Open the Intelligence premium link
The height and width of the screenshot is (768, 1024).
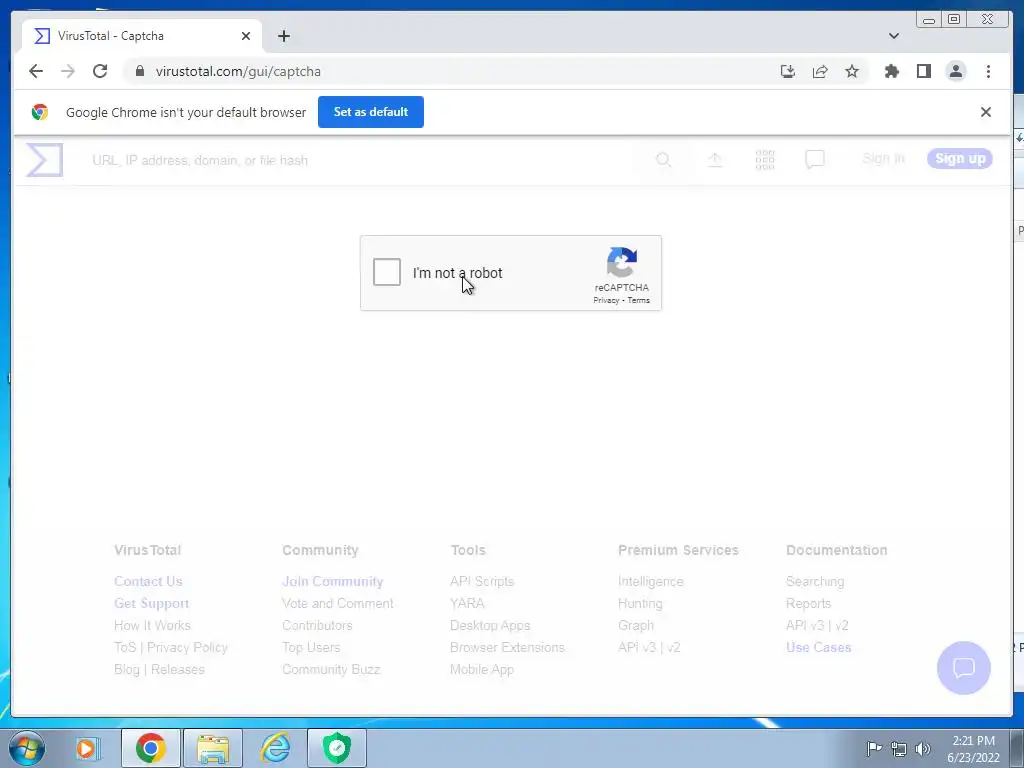coord(650,581)
